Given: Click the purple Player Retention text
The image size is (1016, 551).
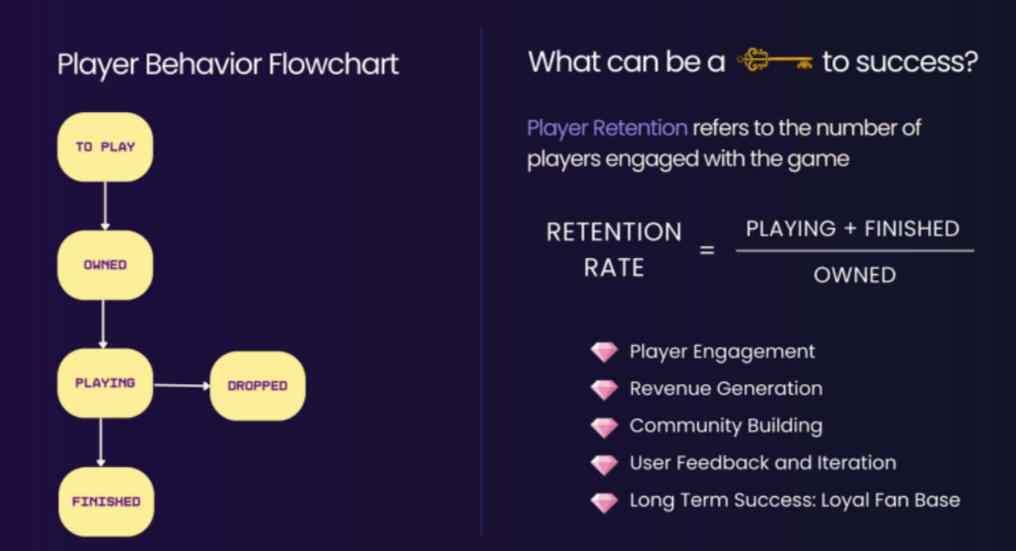Looking at the screenshot, I should (607, 128).
